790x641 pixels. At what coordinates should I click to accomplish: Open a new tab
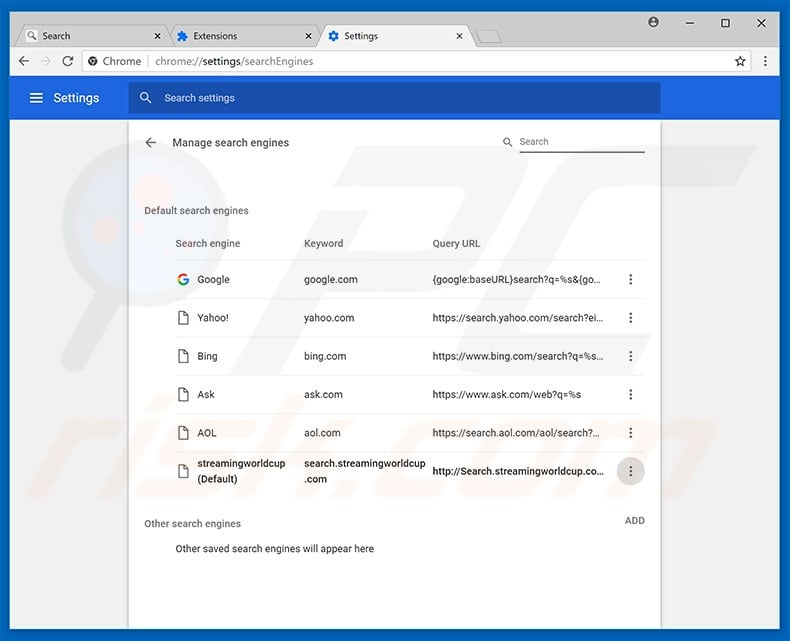[488, 36]
